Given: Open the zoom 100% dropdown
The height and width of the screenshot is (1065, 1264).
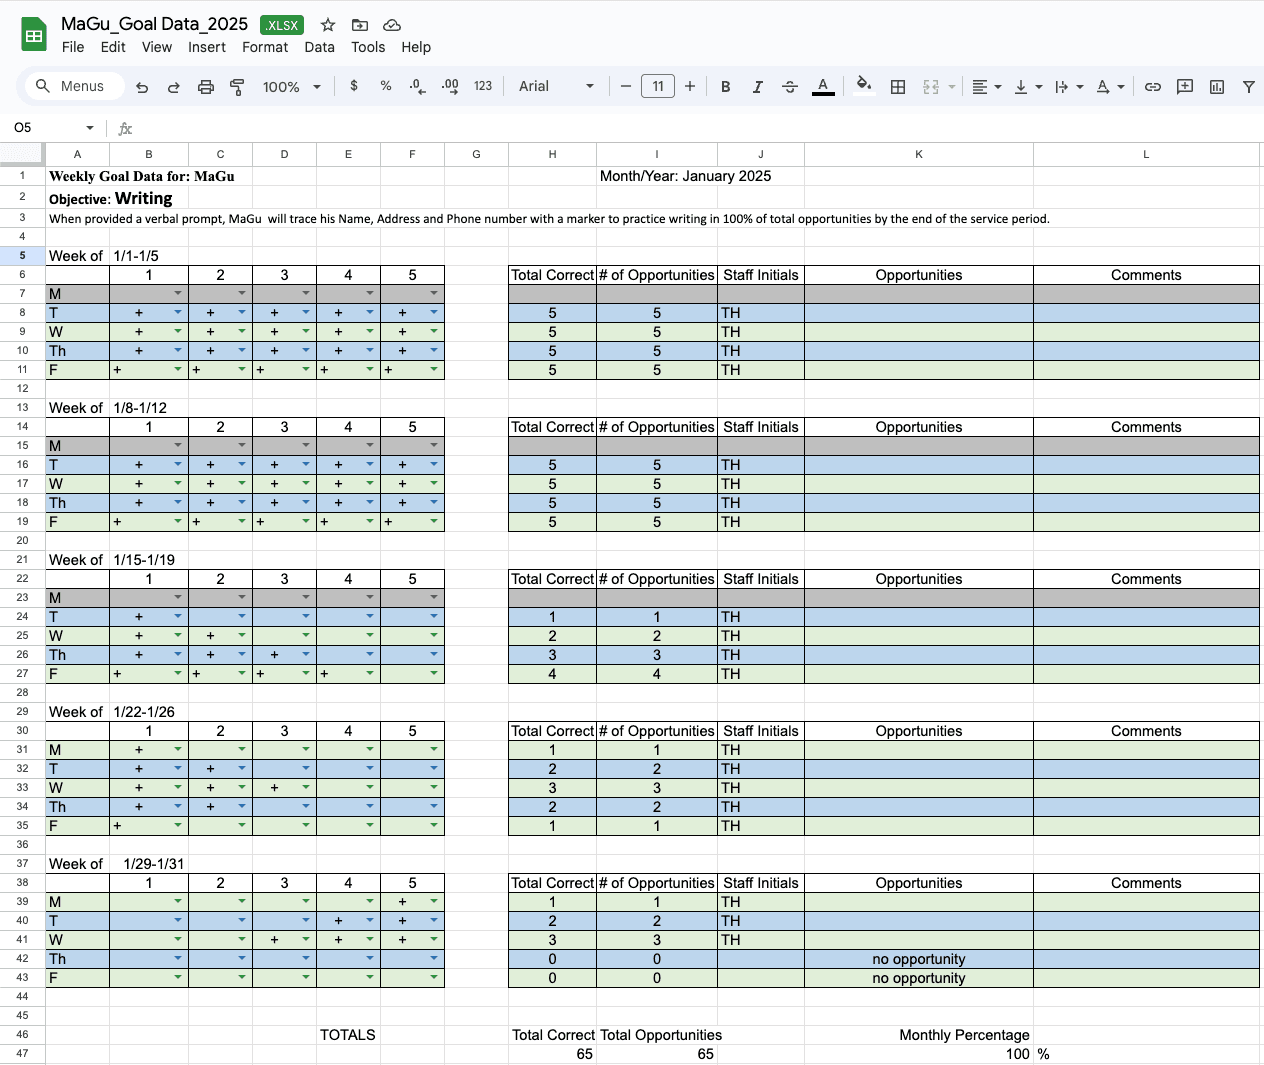Looking at the screenshot, I should [292, 87].
